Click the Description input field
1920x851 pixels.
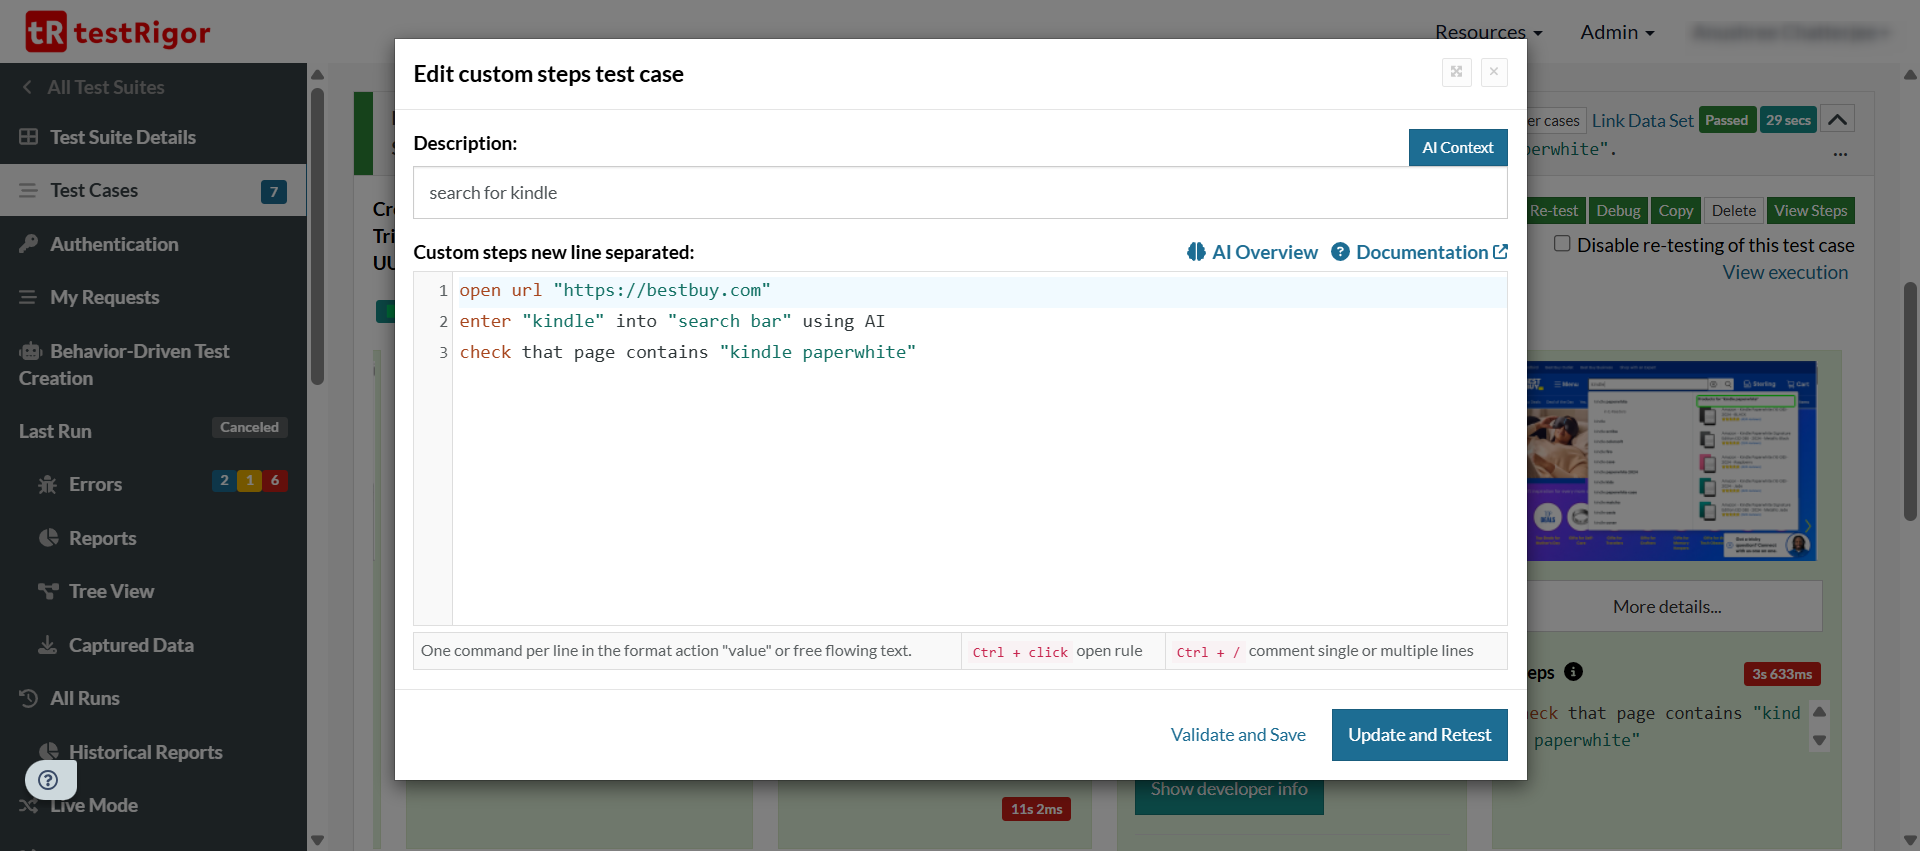(959, 193)
